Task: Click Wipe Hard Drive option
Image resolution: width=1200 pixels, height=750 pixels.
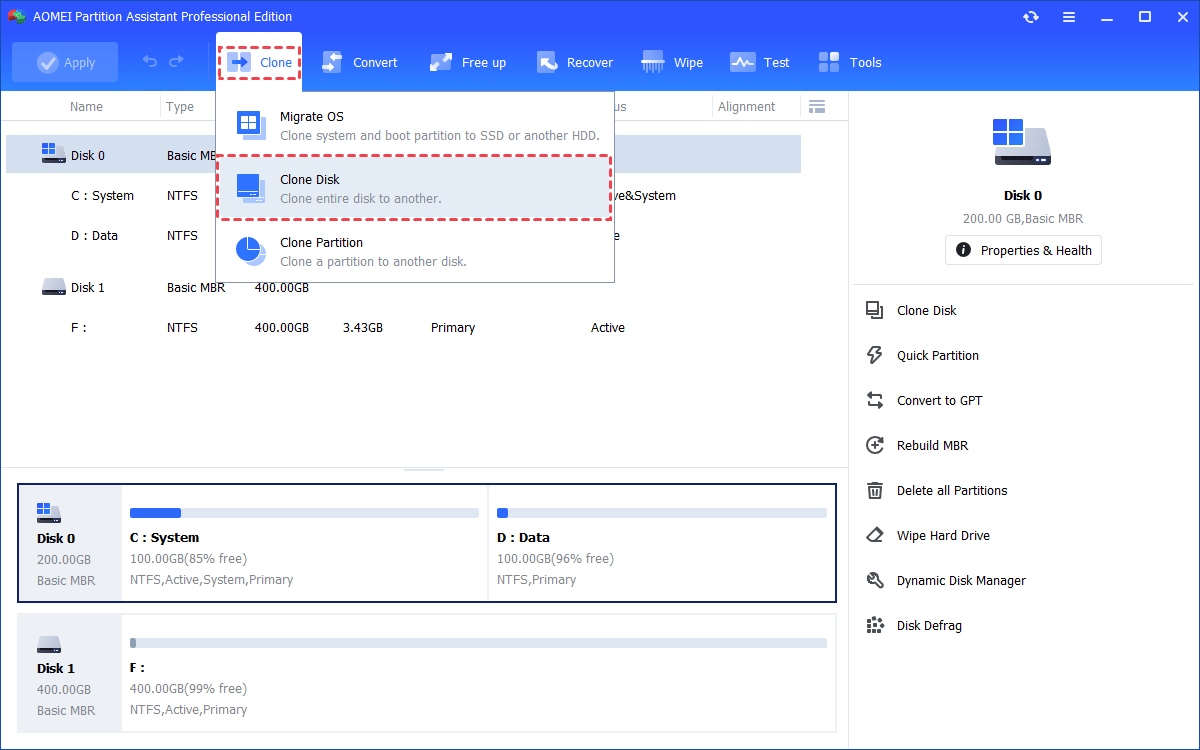Action: [942, 536]
